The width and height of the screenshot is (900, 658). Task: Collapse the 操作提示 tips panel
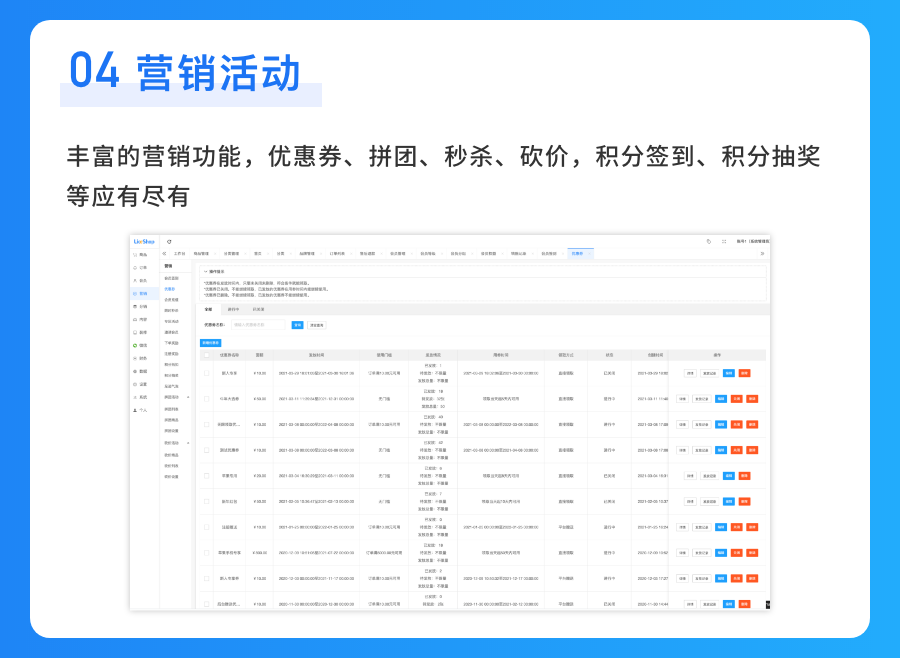point(206,271)
